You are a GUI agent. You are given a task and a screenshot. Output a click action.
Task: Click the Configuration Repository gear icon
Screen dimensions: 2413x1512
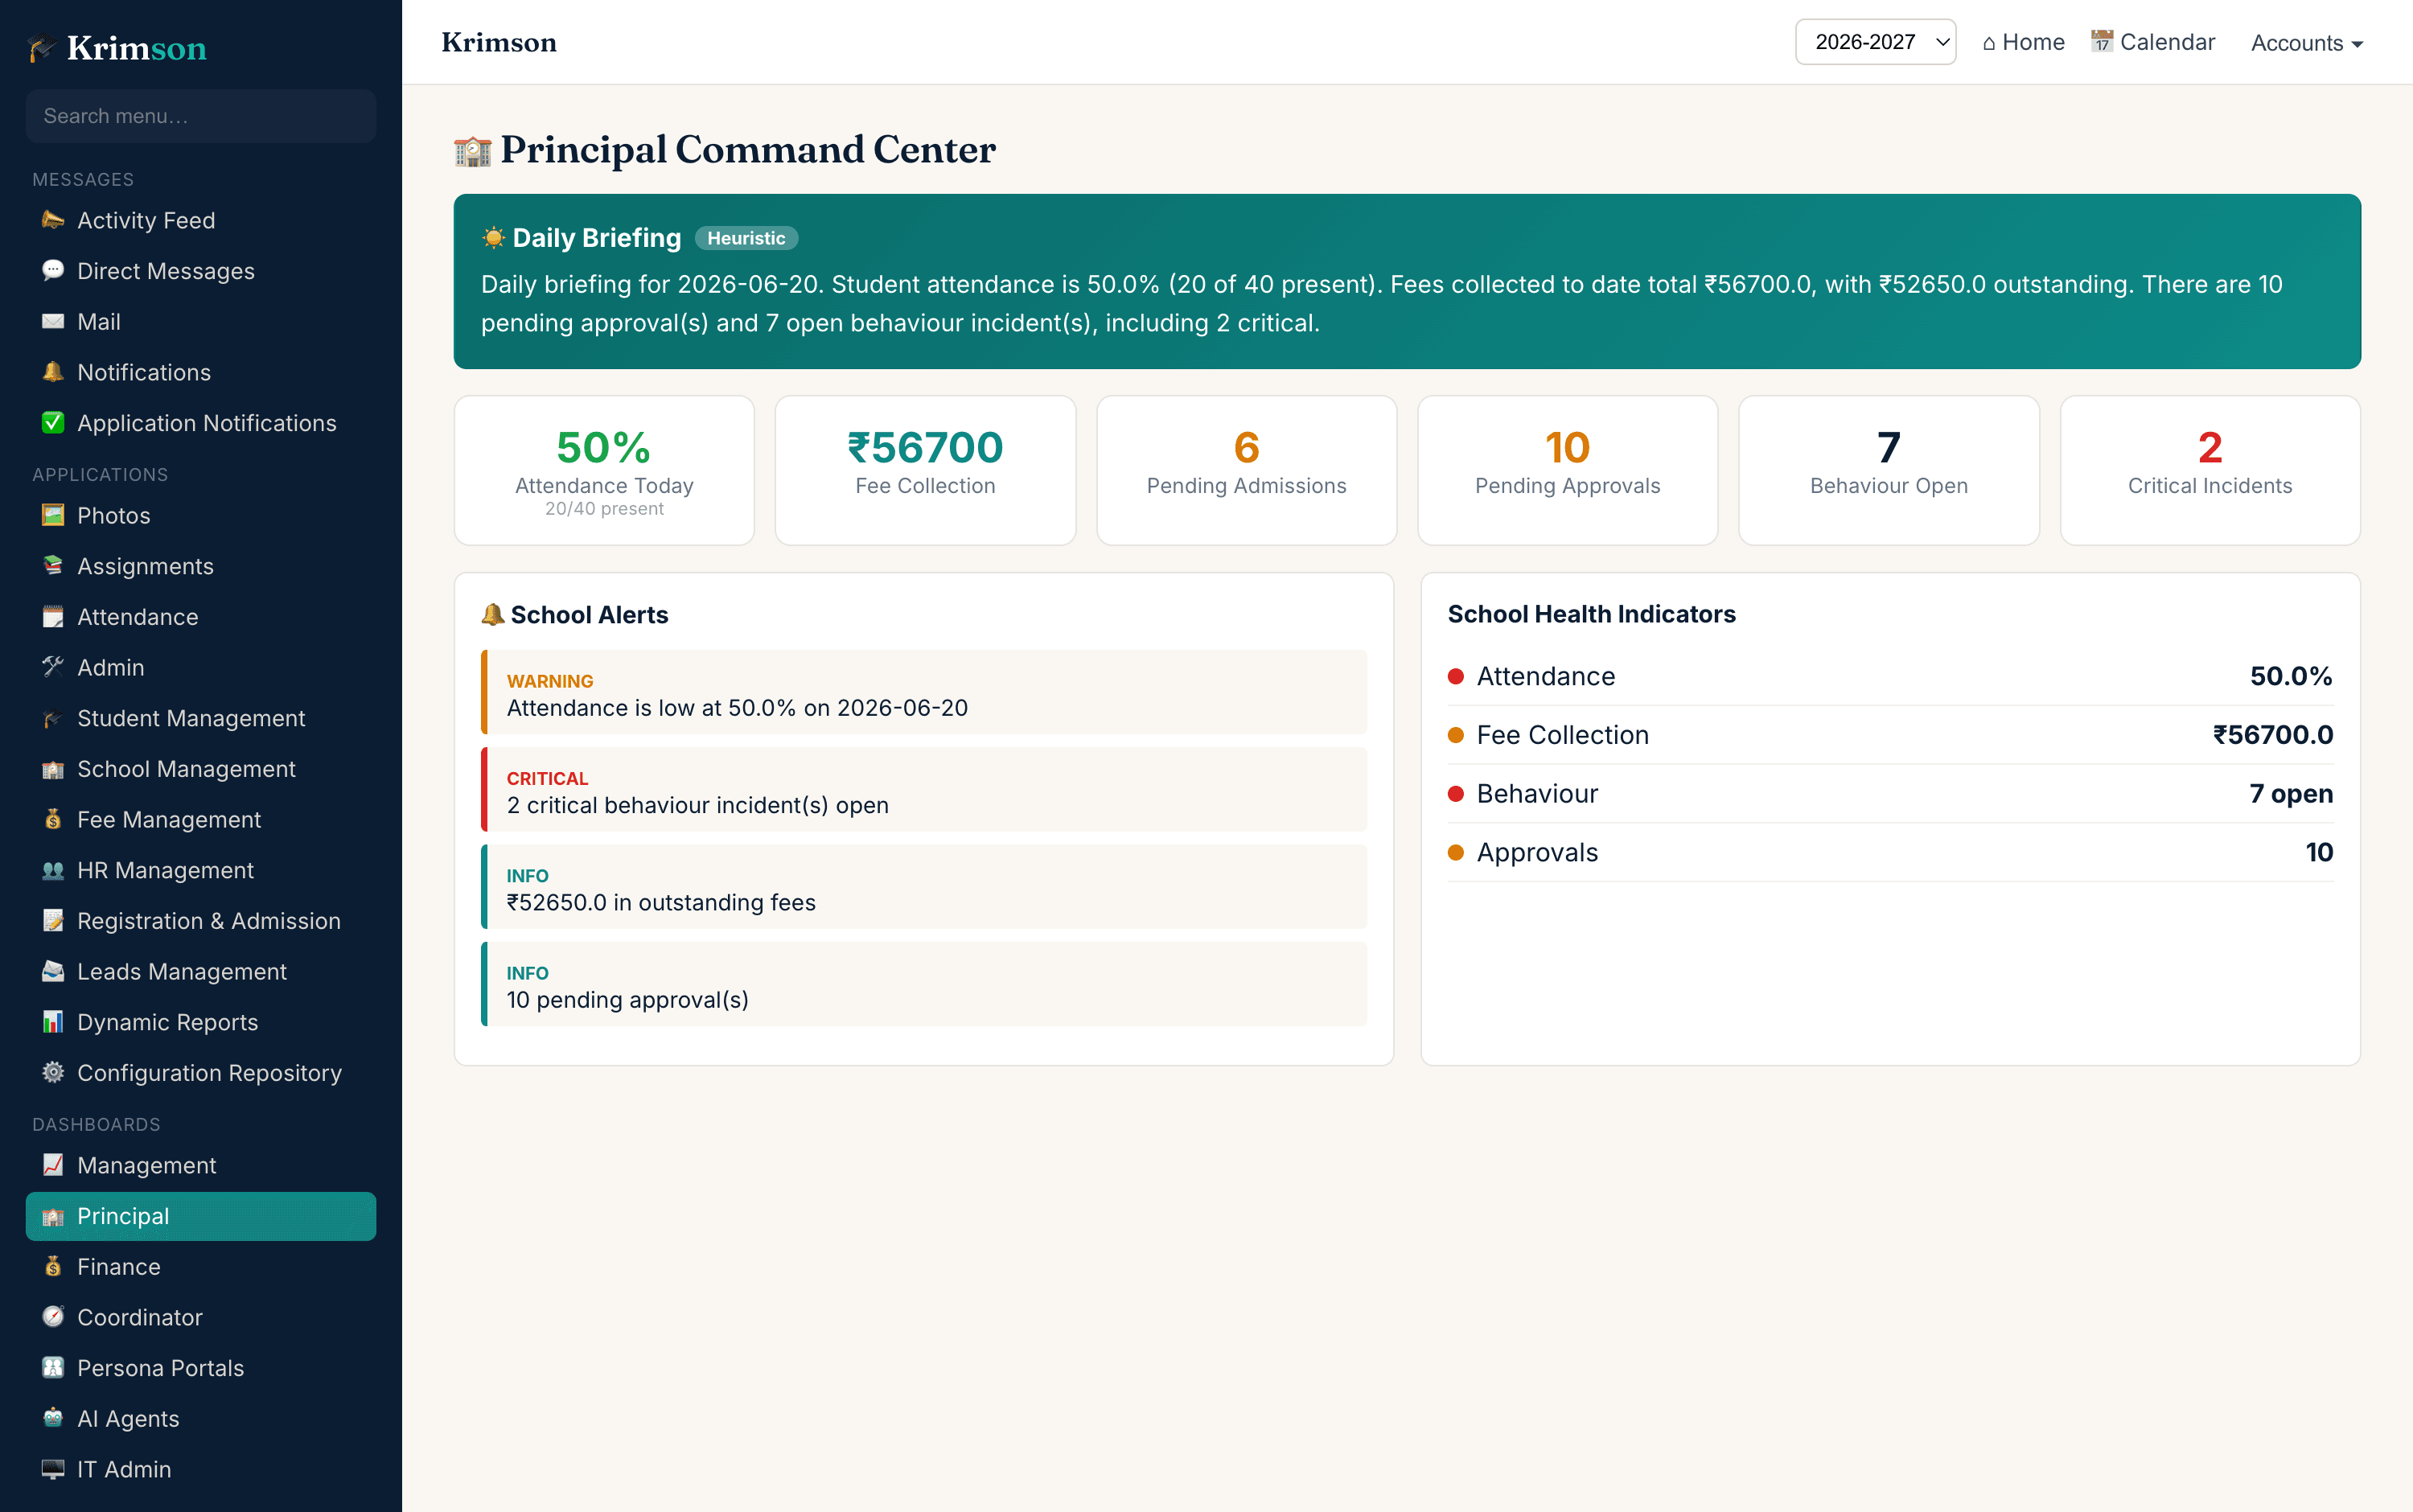tap(53, 1073)
